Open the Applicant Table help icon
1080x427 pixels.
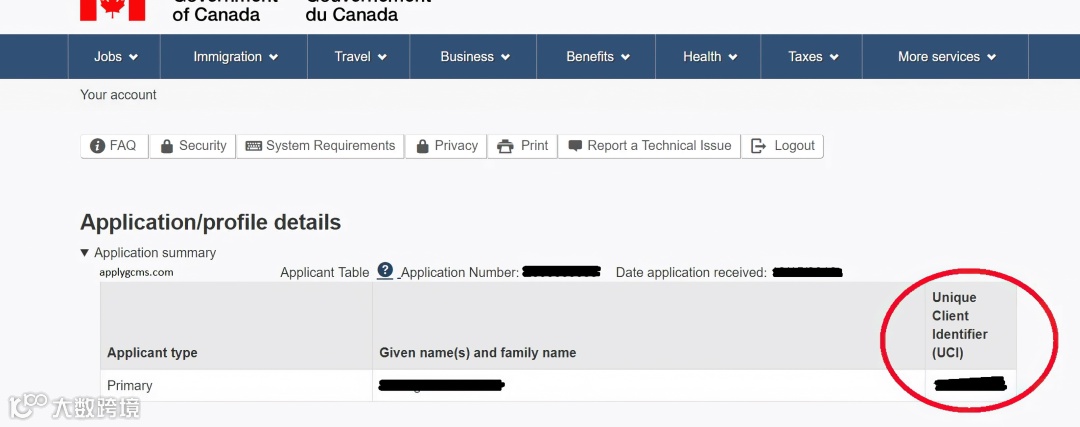tap(385, 271)
